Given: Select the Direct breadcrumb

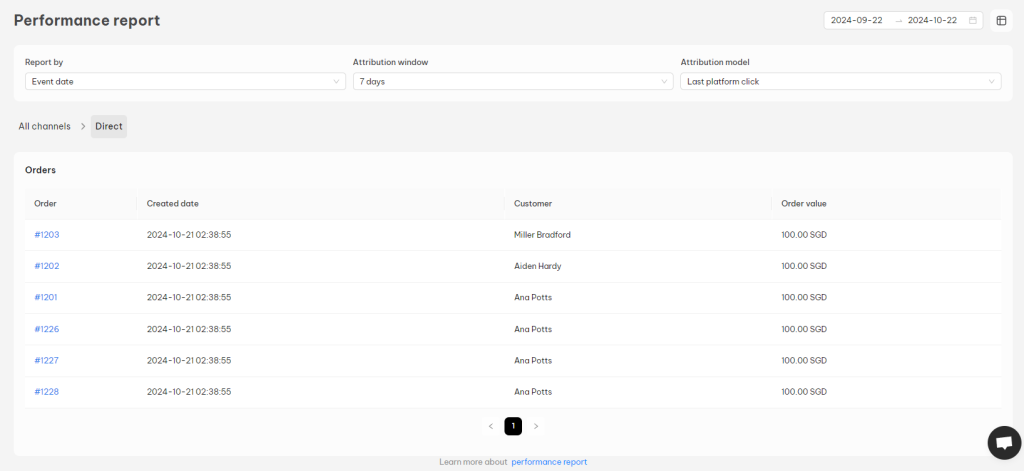Looking at the screenshot, I should (x=109, y=127).
